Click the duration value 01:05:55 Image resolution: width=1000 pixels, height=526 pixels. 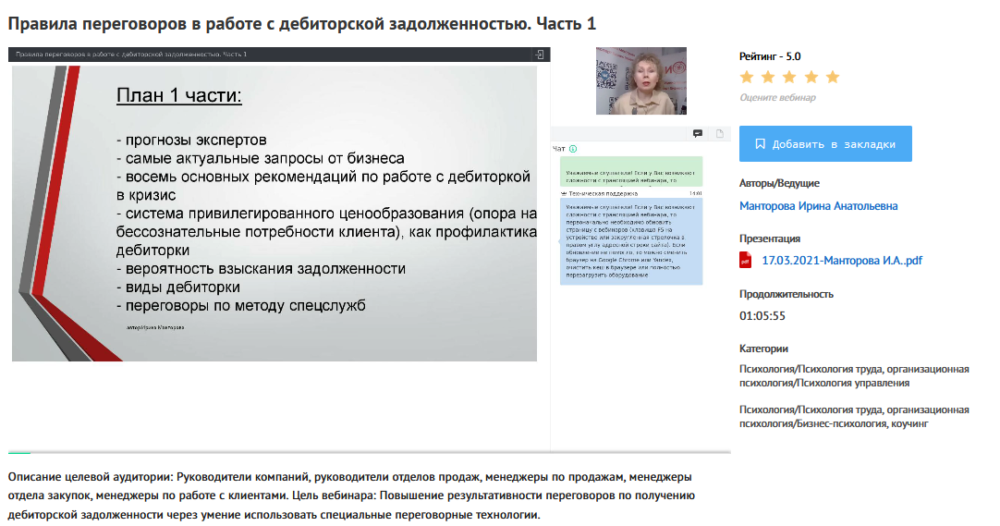762,316
